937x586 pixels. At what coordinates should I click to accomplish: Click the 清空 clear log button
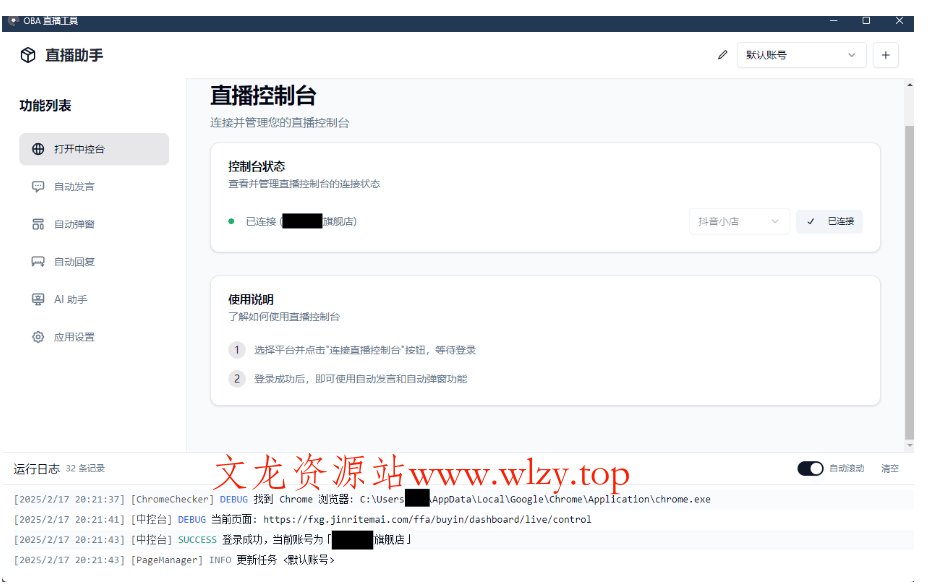(888, 467)
